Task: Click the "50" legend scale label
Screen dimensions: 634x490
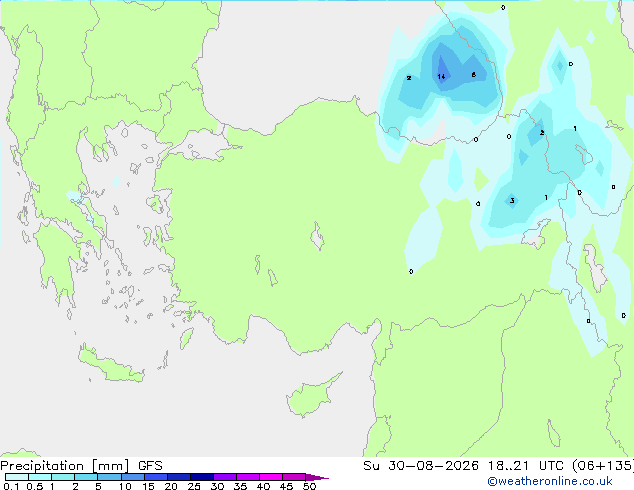Action: [309, 486]
